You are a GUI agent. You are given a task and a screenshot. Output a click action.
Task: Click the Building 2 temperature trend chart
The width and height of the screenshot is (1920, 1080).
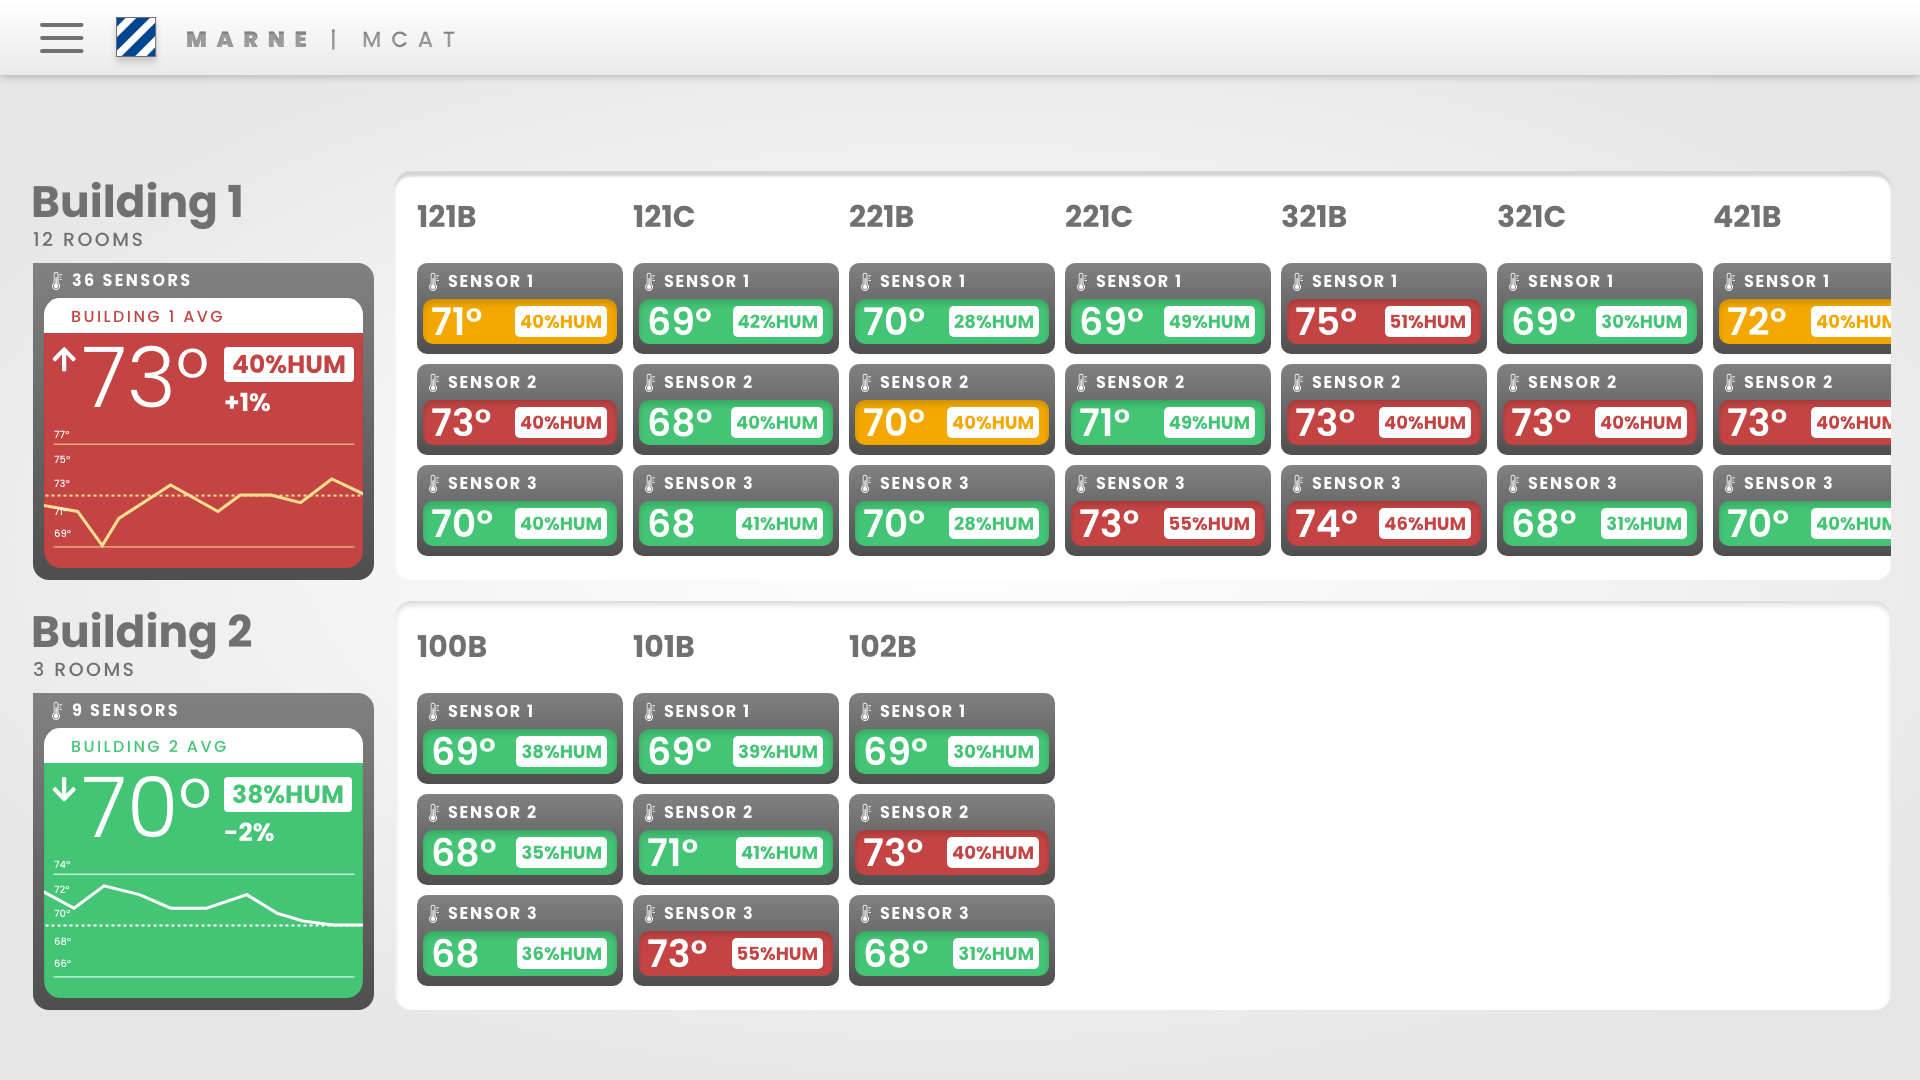[x=204, y=921]
